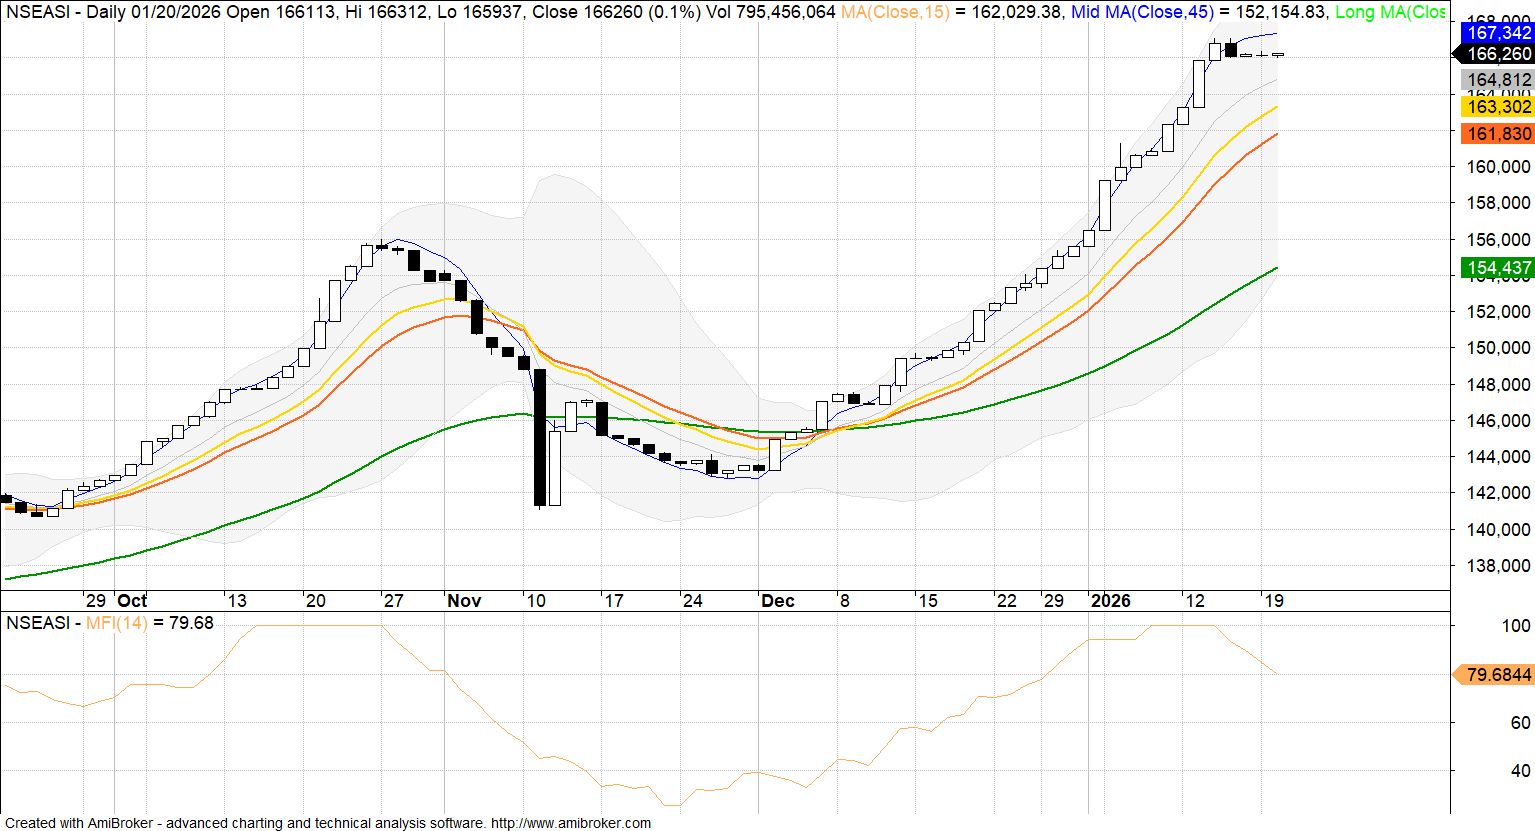Image resolution: width=1535 pixels, height=831 pixels.
Task: Click the blue 167,342 price tag
Action: (1497, 33)
